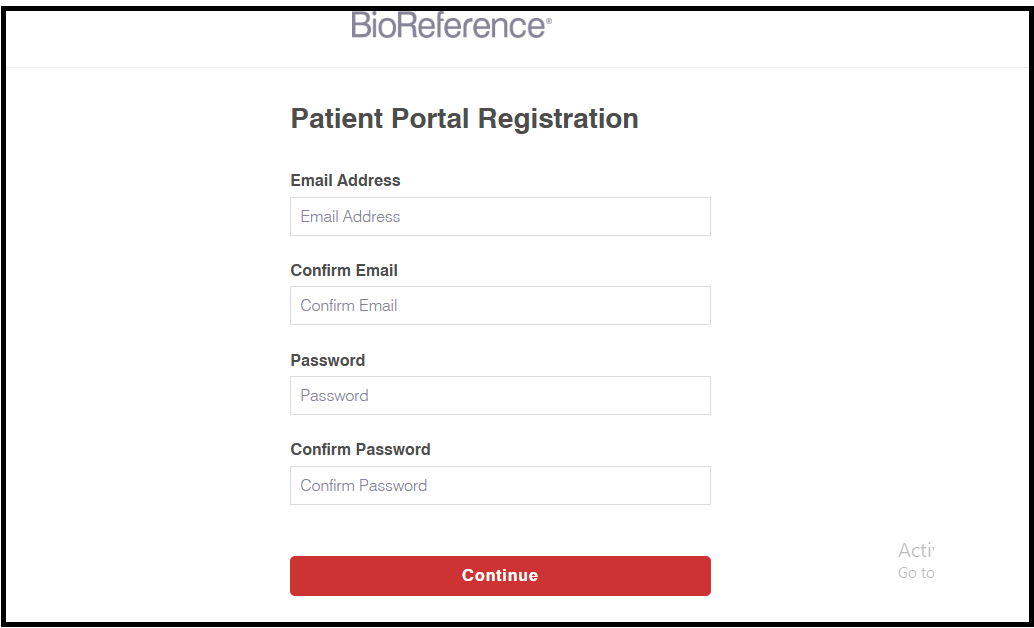Click the "Go to" watermark text
Screen dimensions: 1034x628
(x=915, y=573)
